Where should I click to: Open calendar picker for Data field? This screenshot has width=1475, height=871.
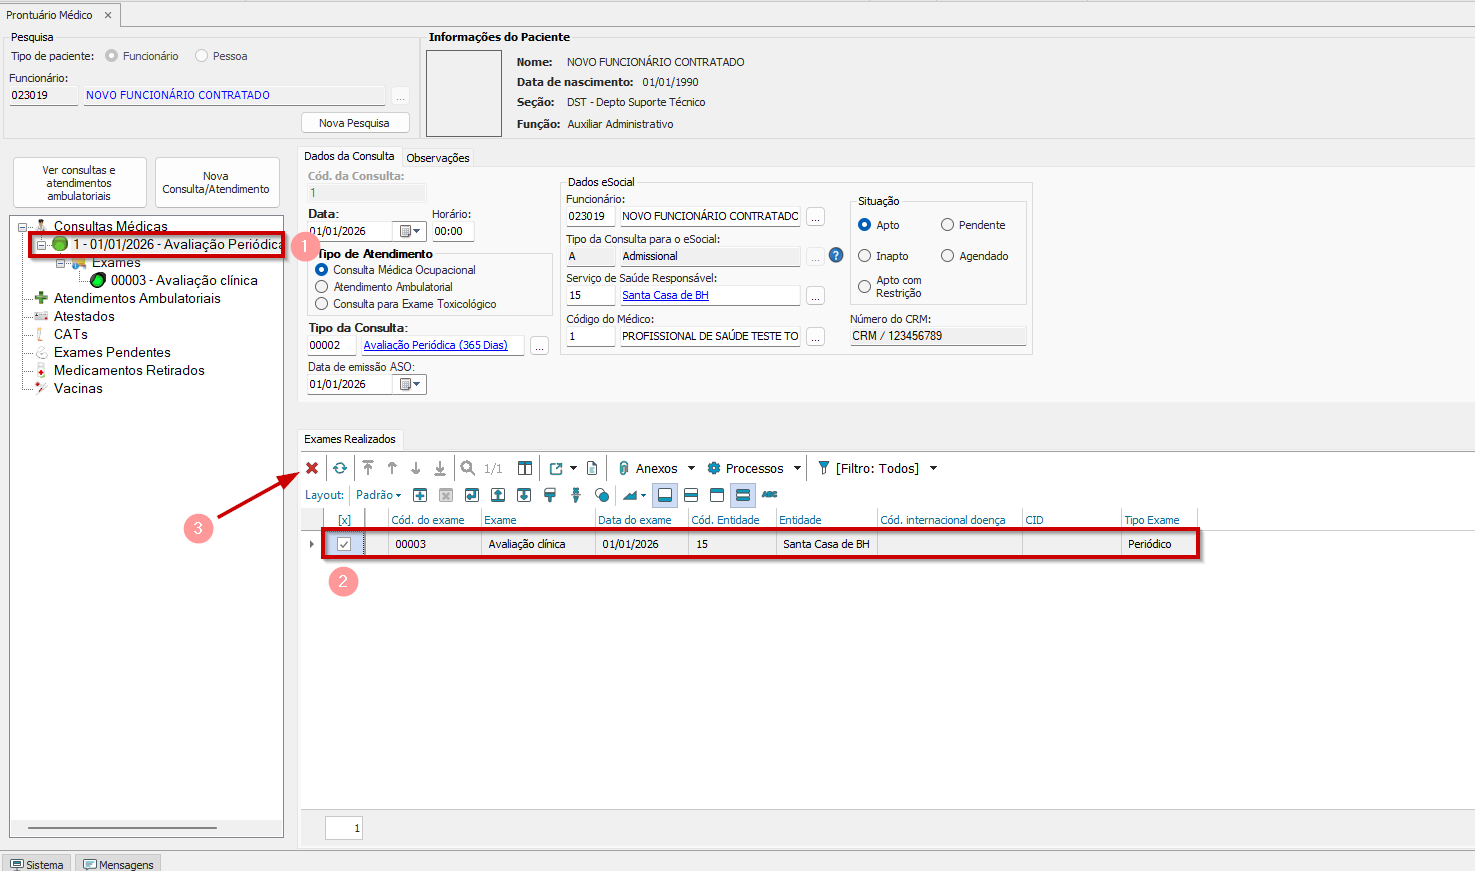[410, 231]
